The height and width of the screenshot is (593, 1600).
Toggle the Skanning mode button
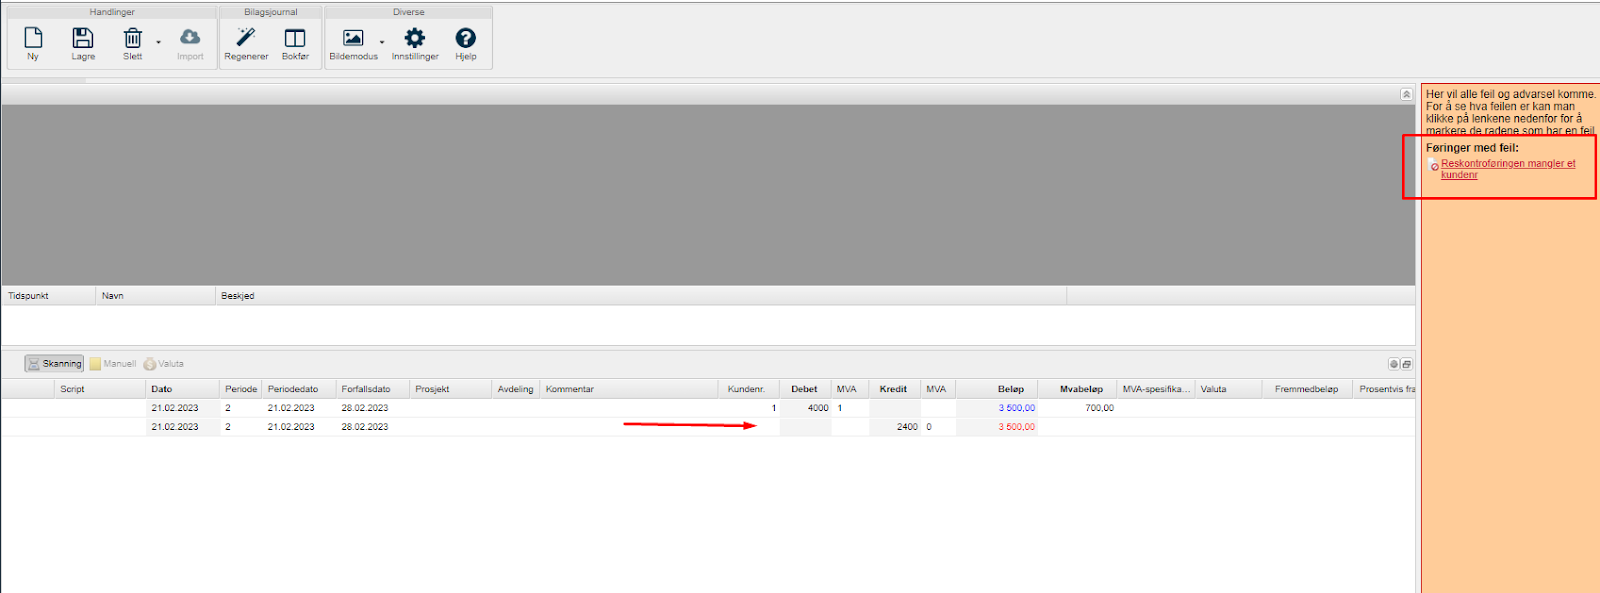click(x=55, y=364)
